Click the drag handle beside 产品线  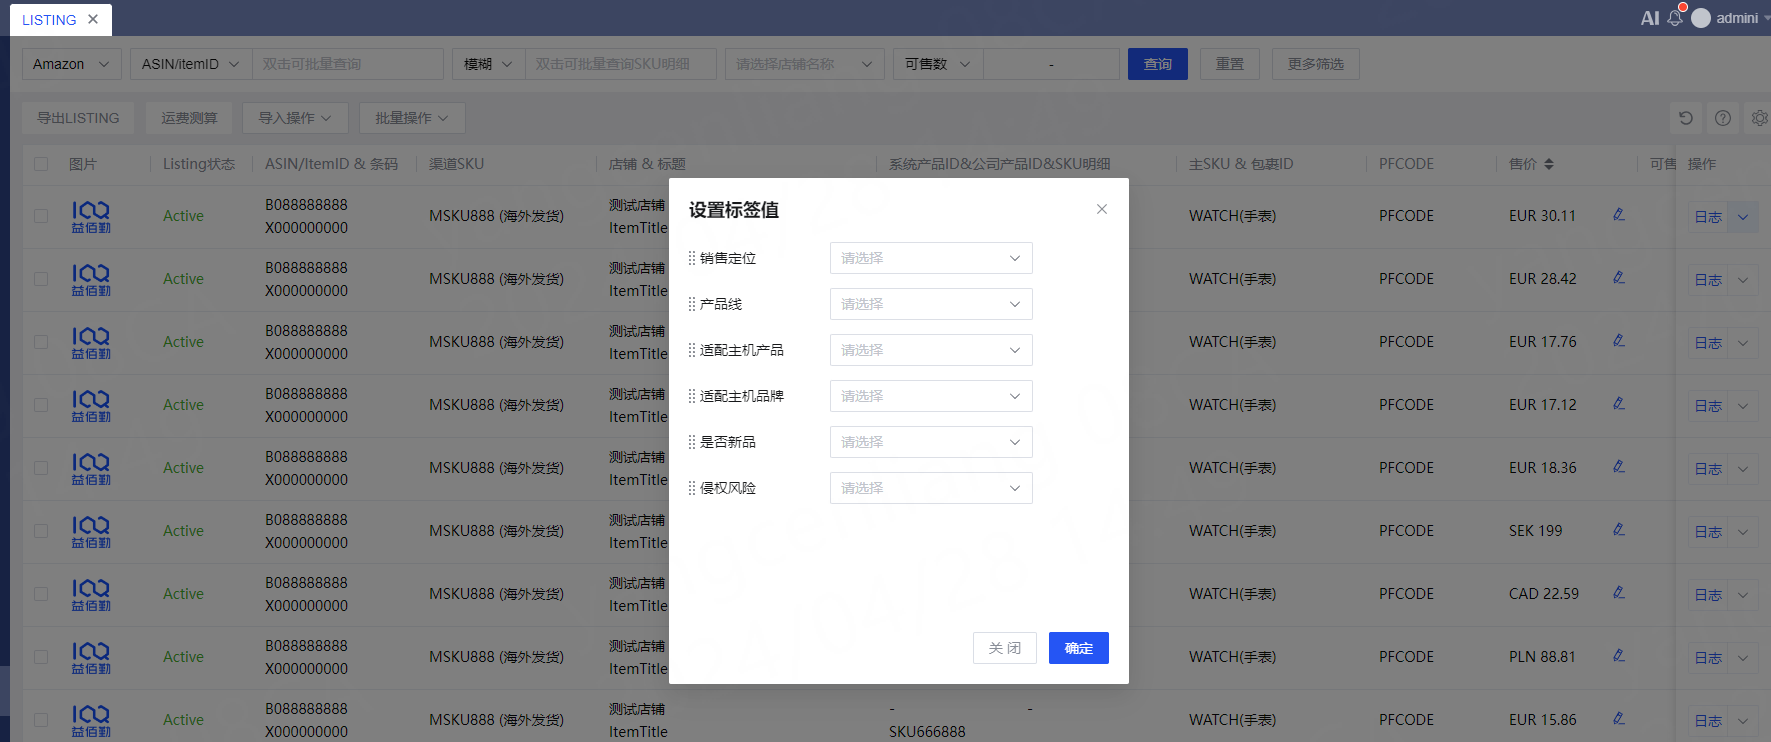tap(692, 304)
